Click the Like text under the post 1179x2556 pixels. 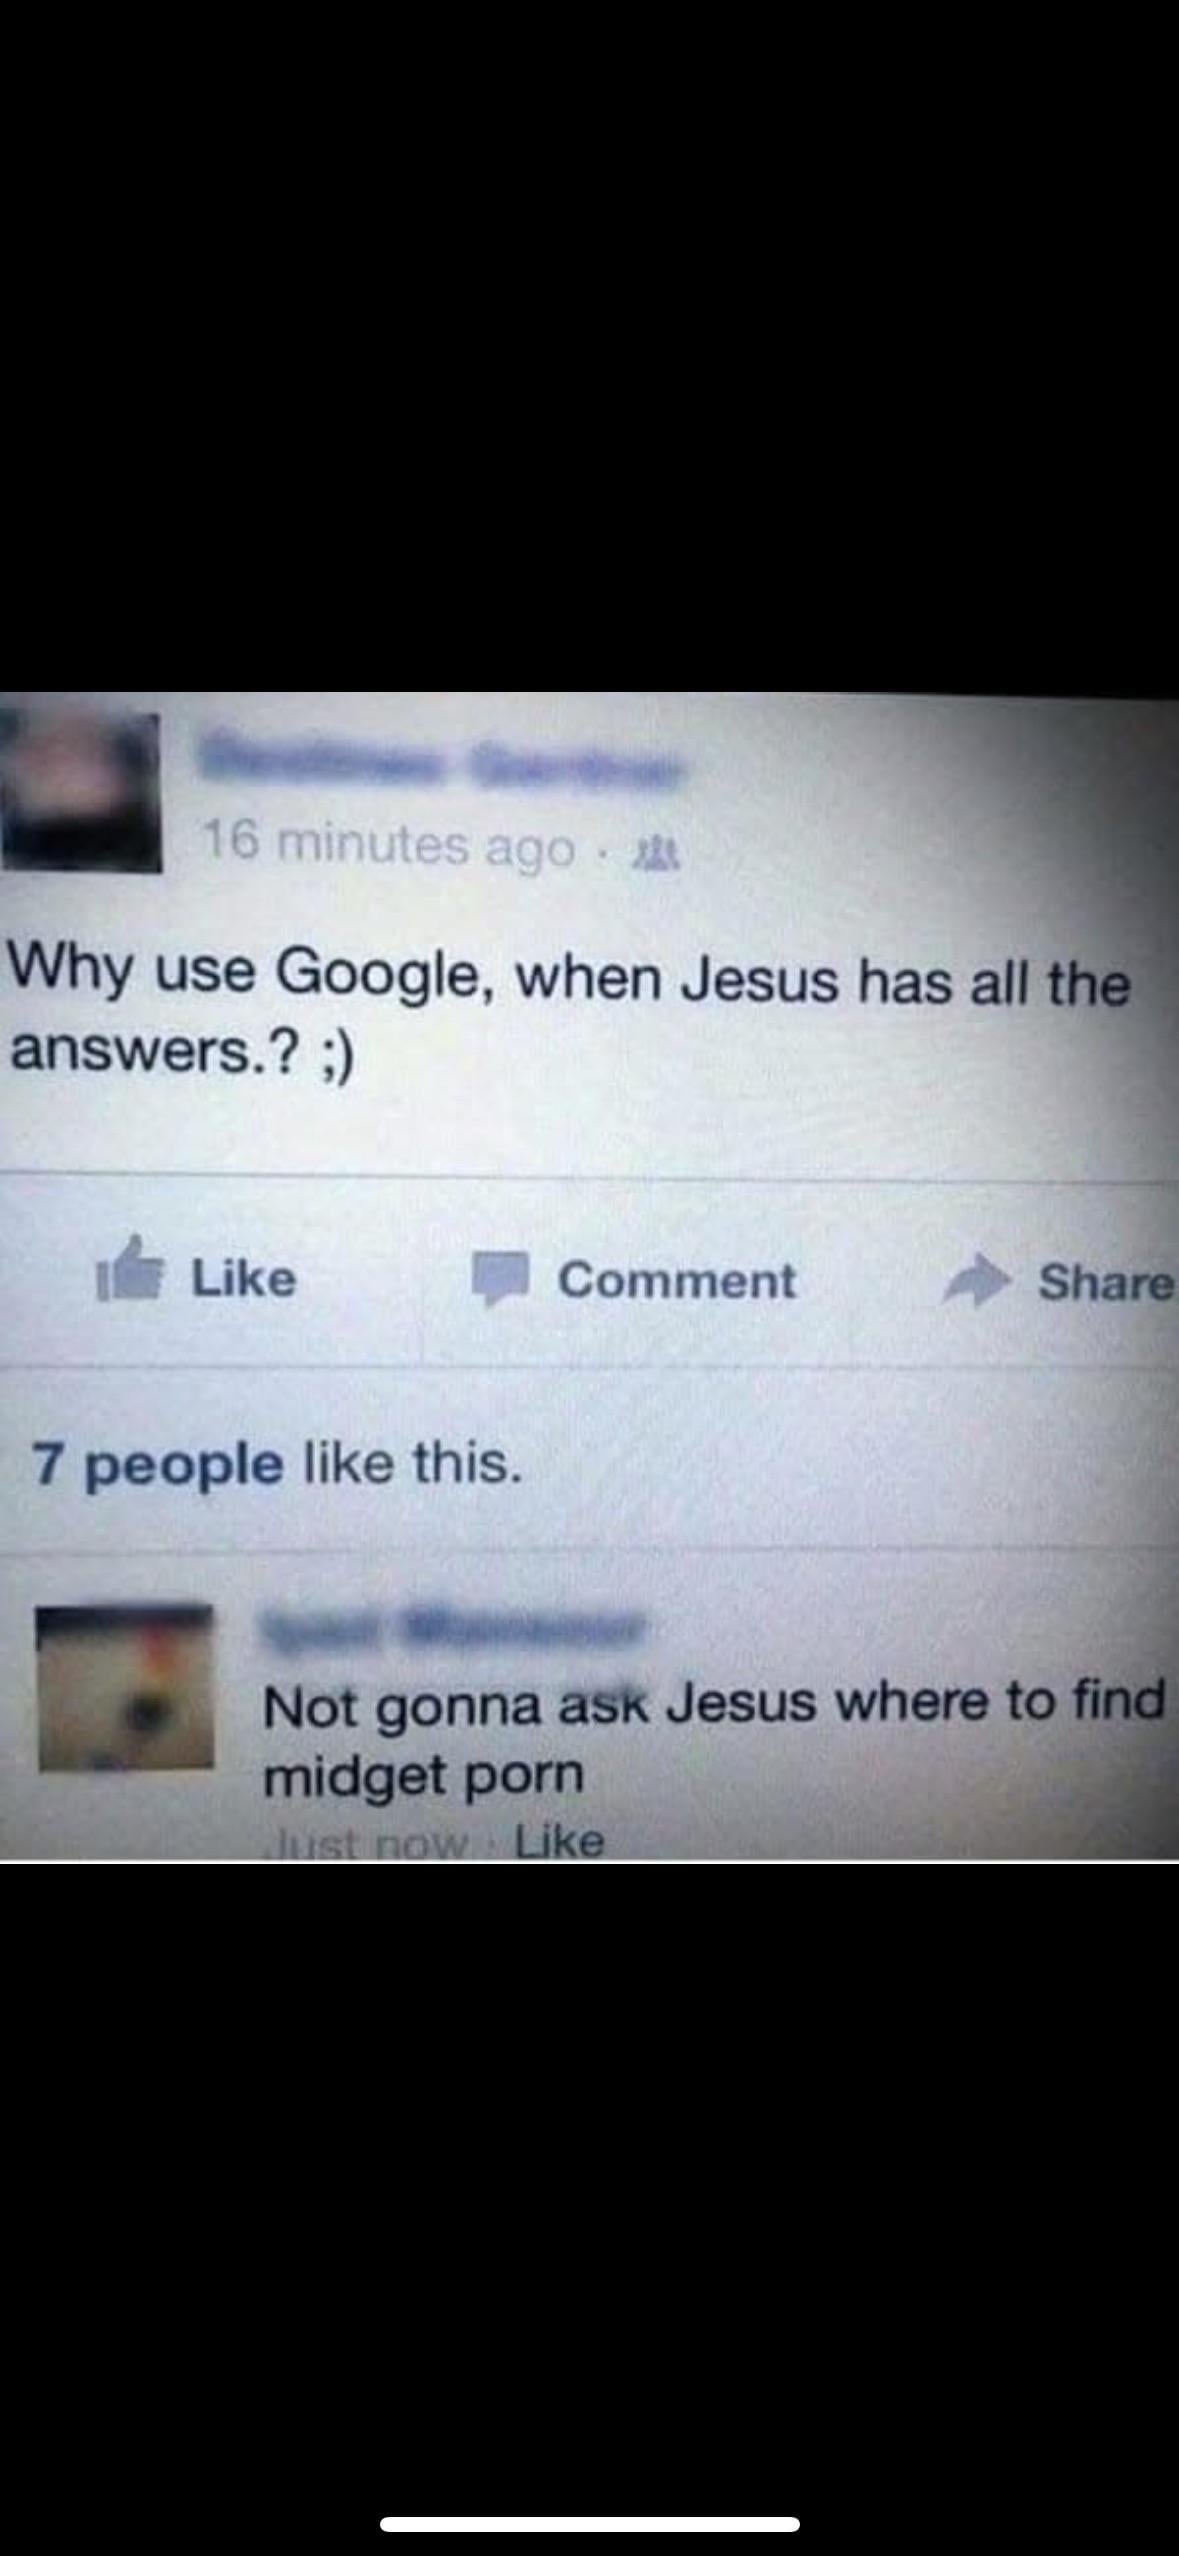[243, 1278]
